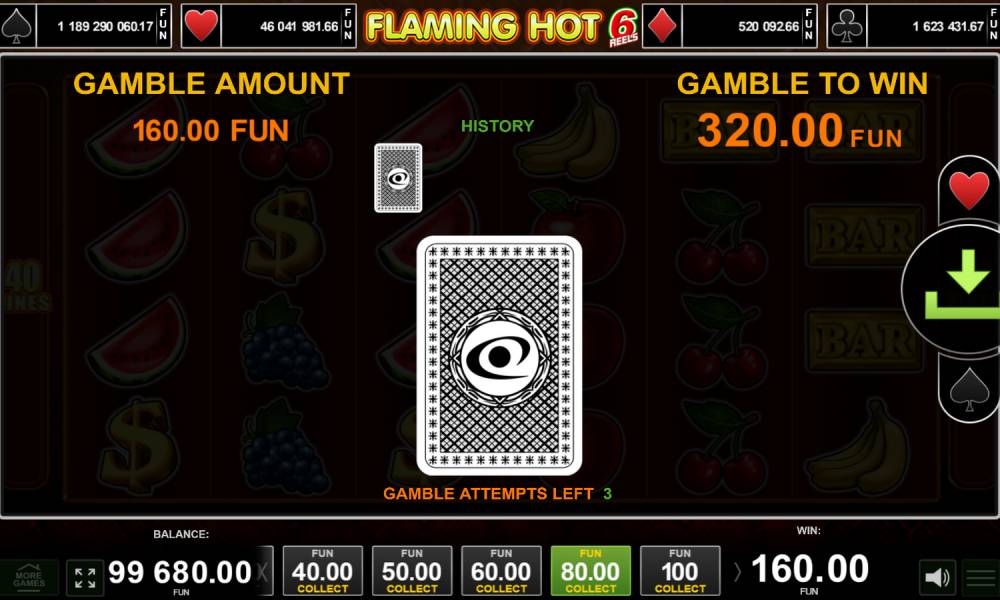The height and width of the screenshot is (600, 1000).
Task: Select the 40.00 collect bet button
Action: [323, 571]
